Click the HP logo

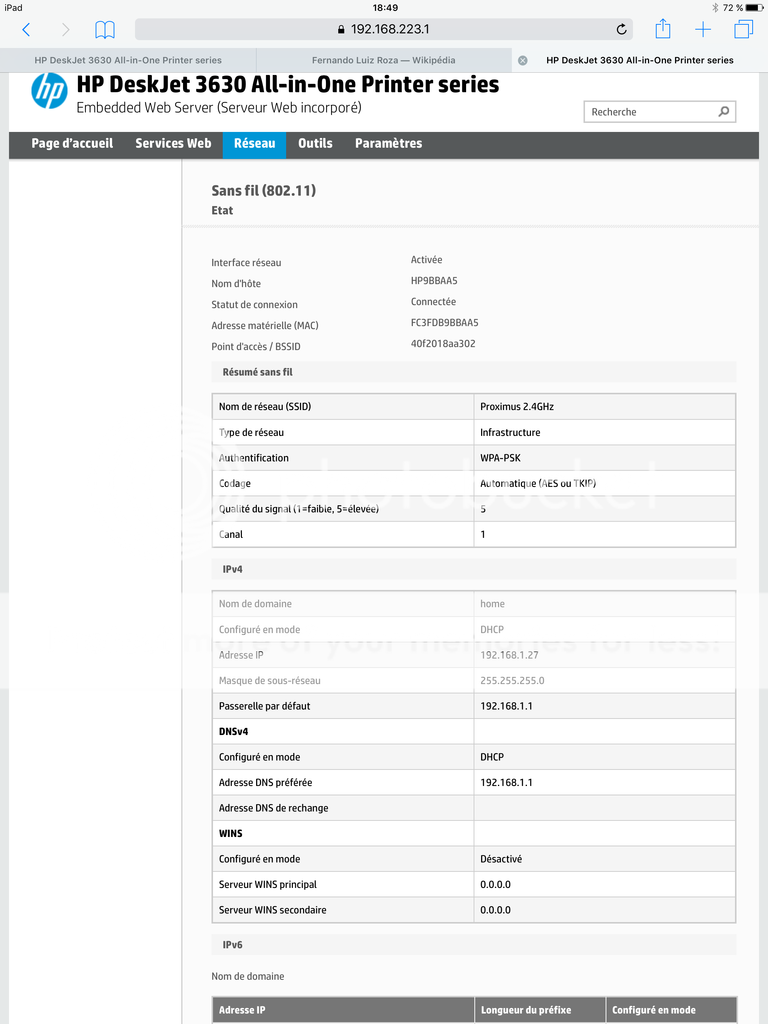[x=49, y=91]
